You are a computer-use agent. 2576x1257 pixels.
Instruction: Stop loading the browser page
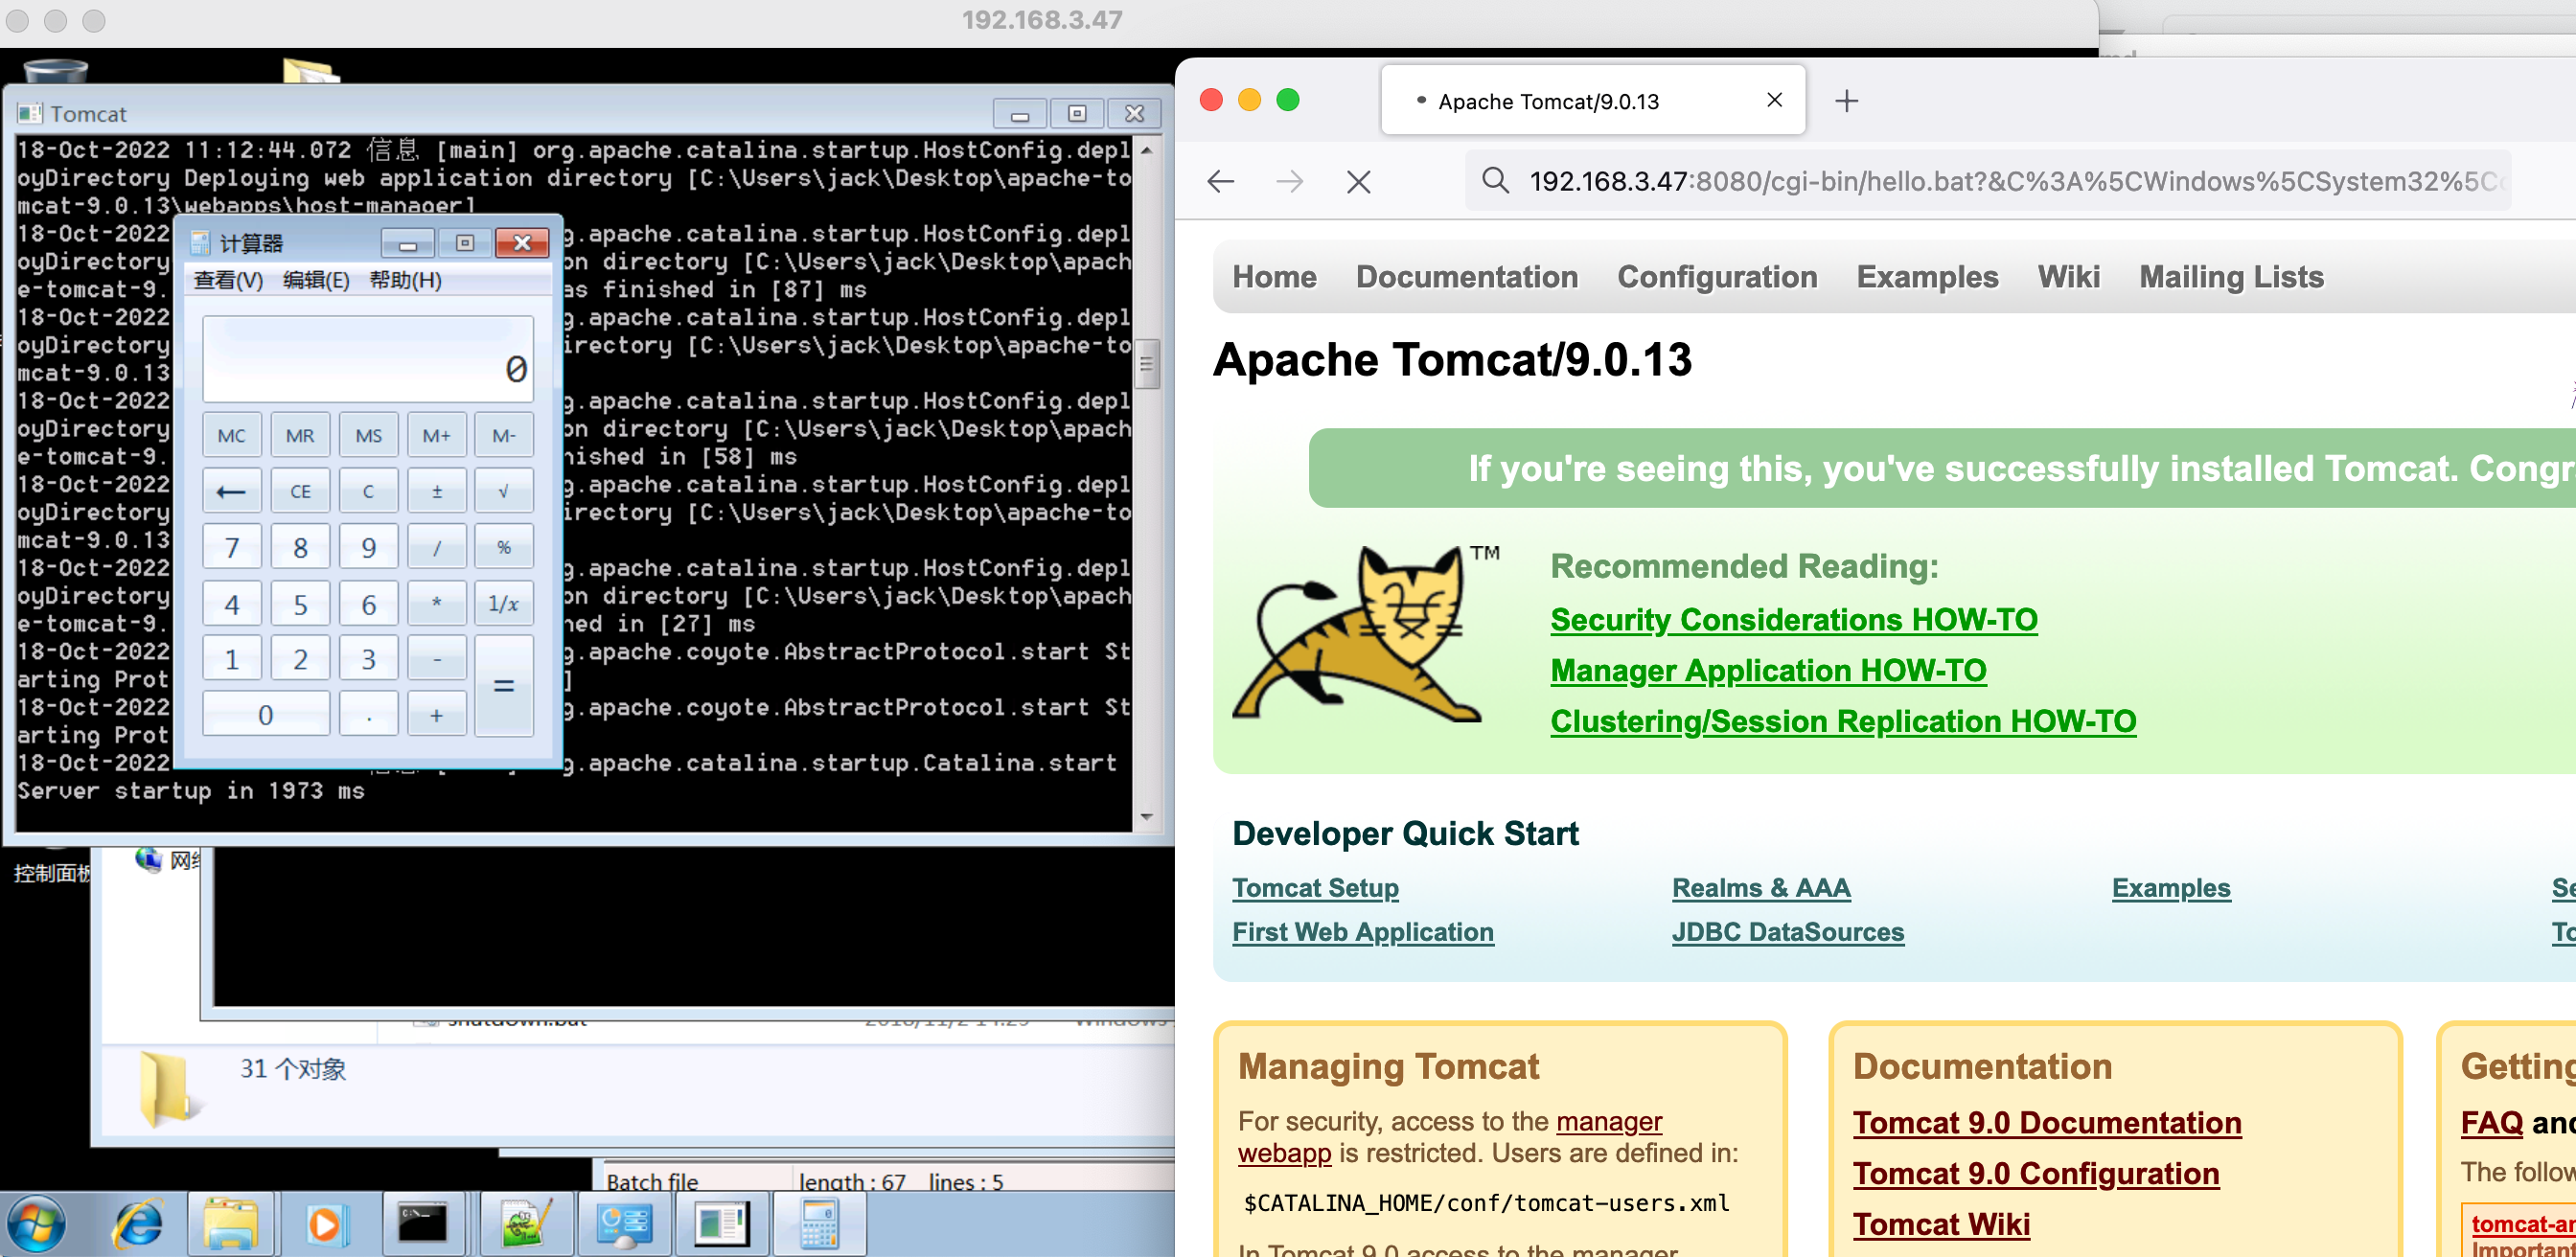1358,181
